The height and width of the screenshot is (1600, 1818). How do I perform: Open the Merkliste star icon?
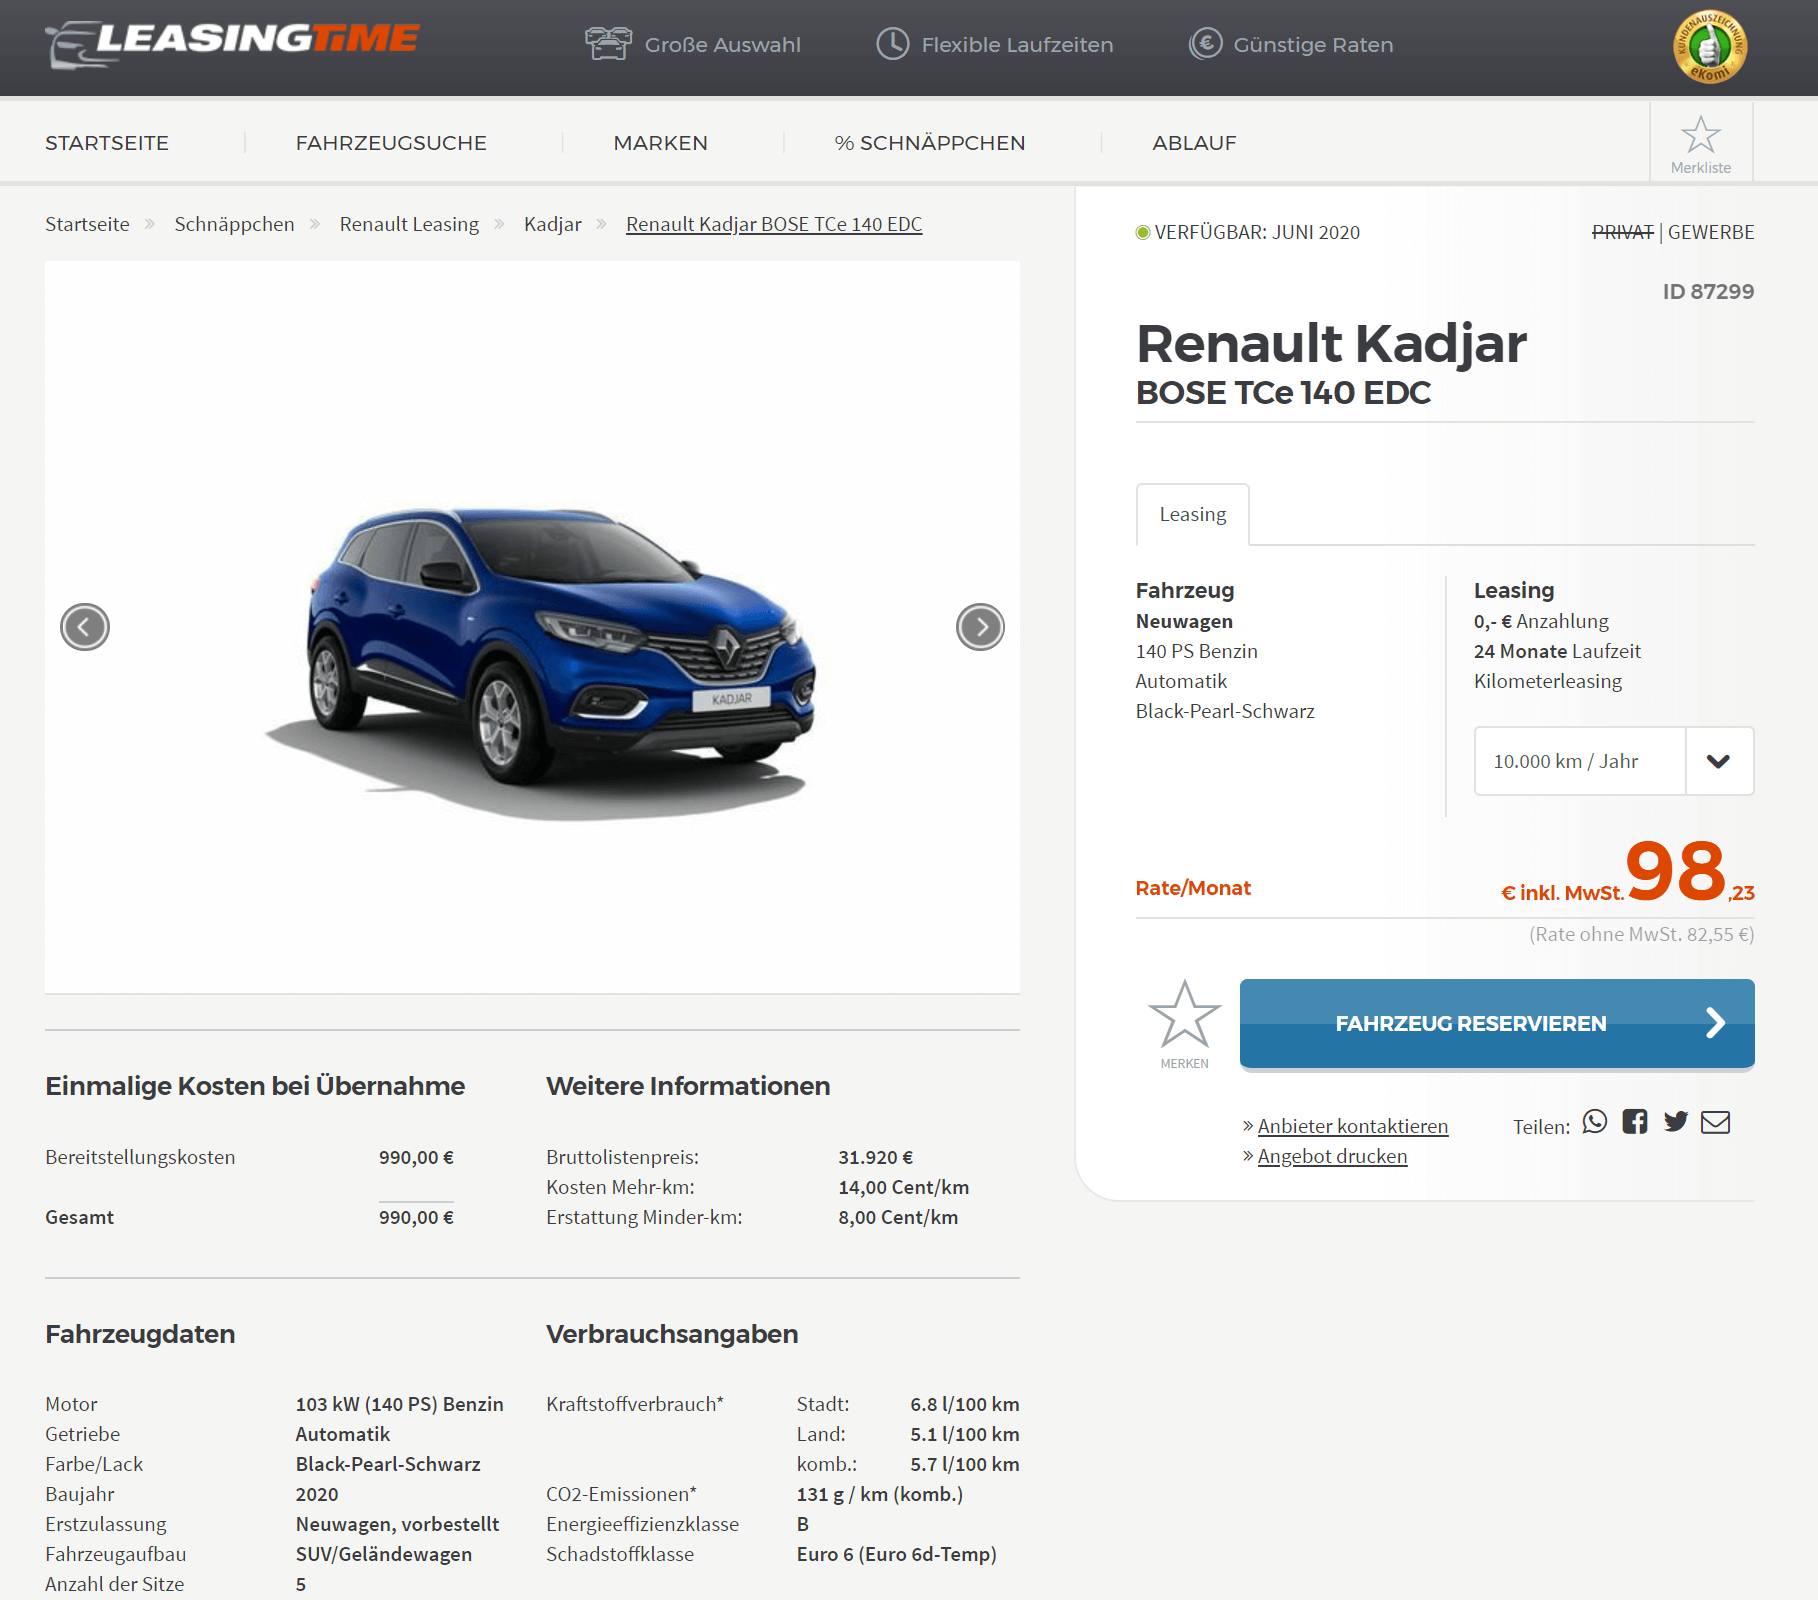tap(1700, 134)
